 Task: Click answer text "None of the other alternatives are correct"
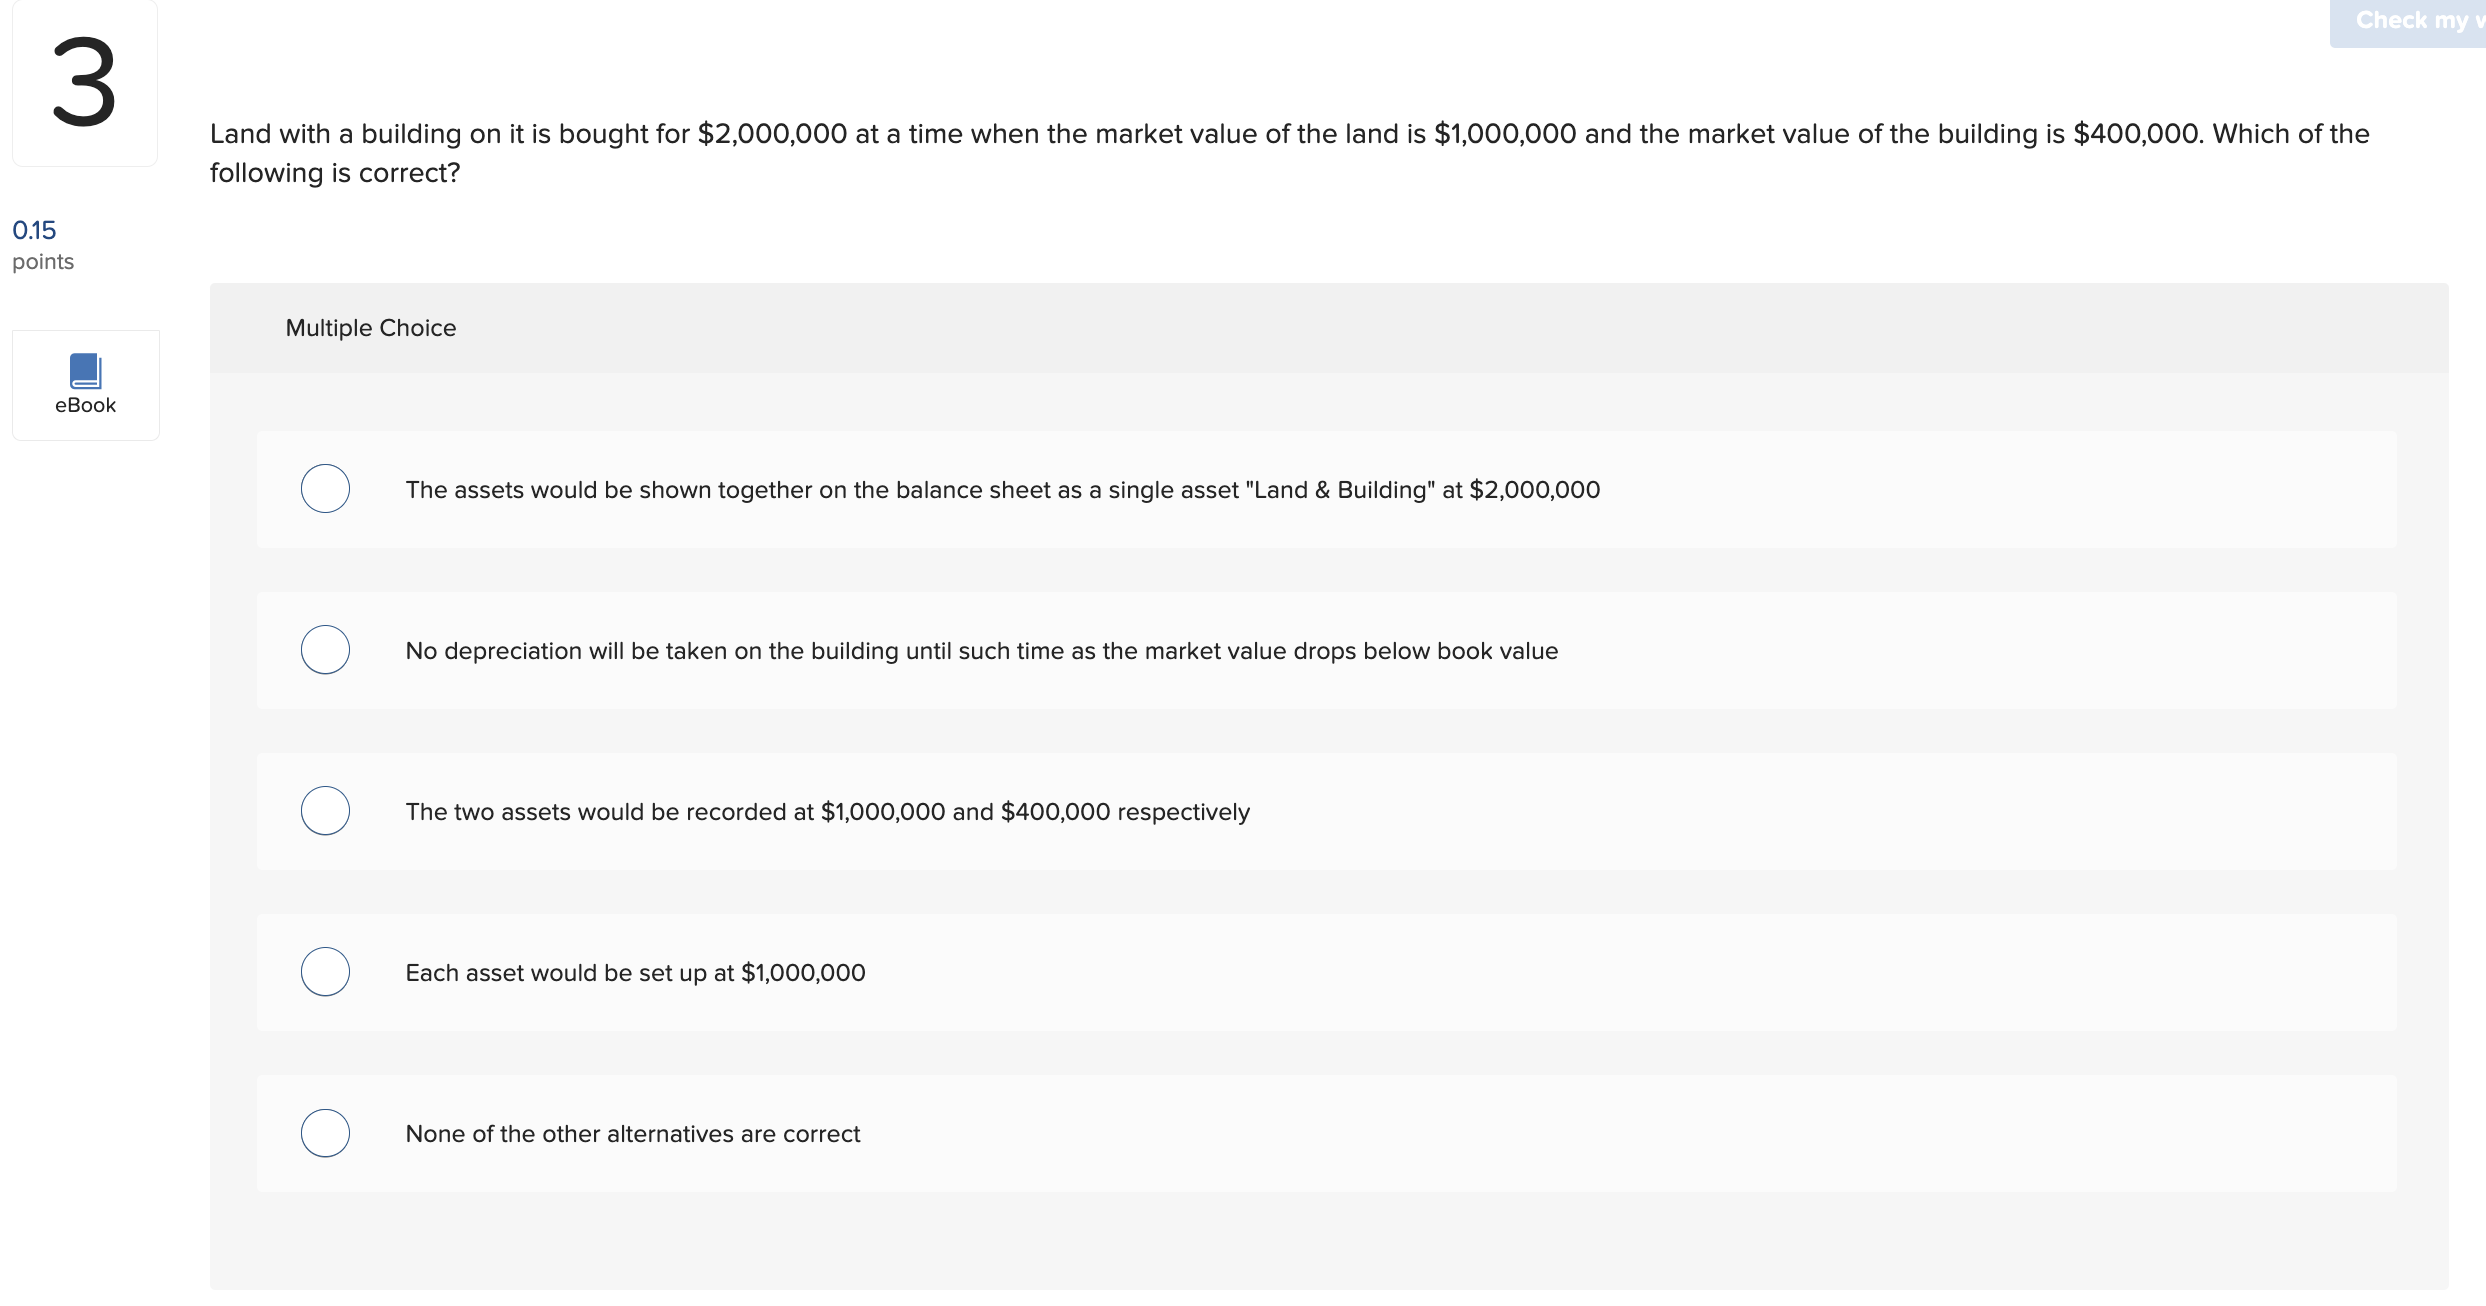pos(632,1134)
